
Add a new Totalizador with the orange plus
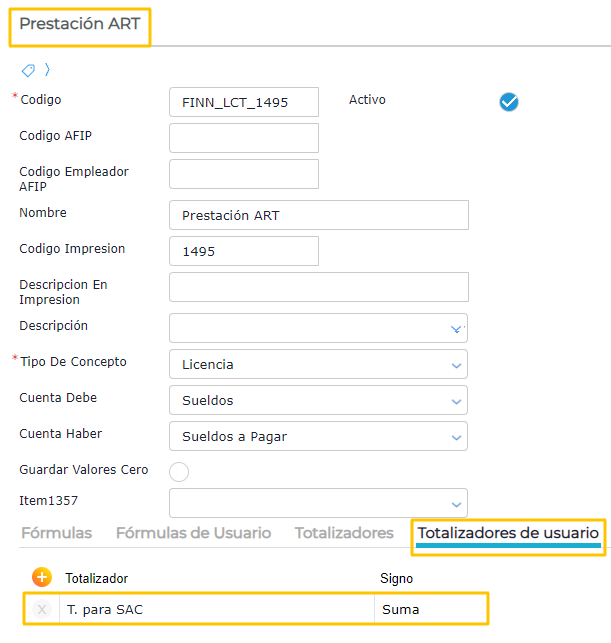click(x=42, y=577)
